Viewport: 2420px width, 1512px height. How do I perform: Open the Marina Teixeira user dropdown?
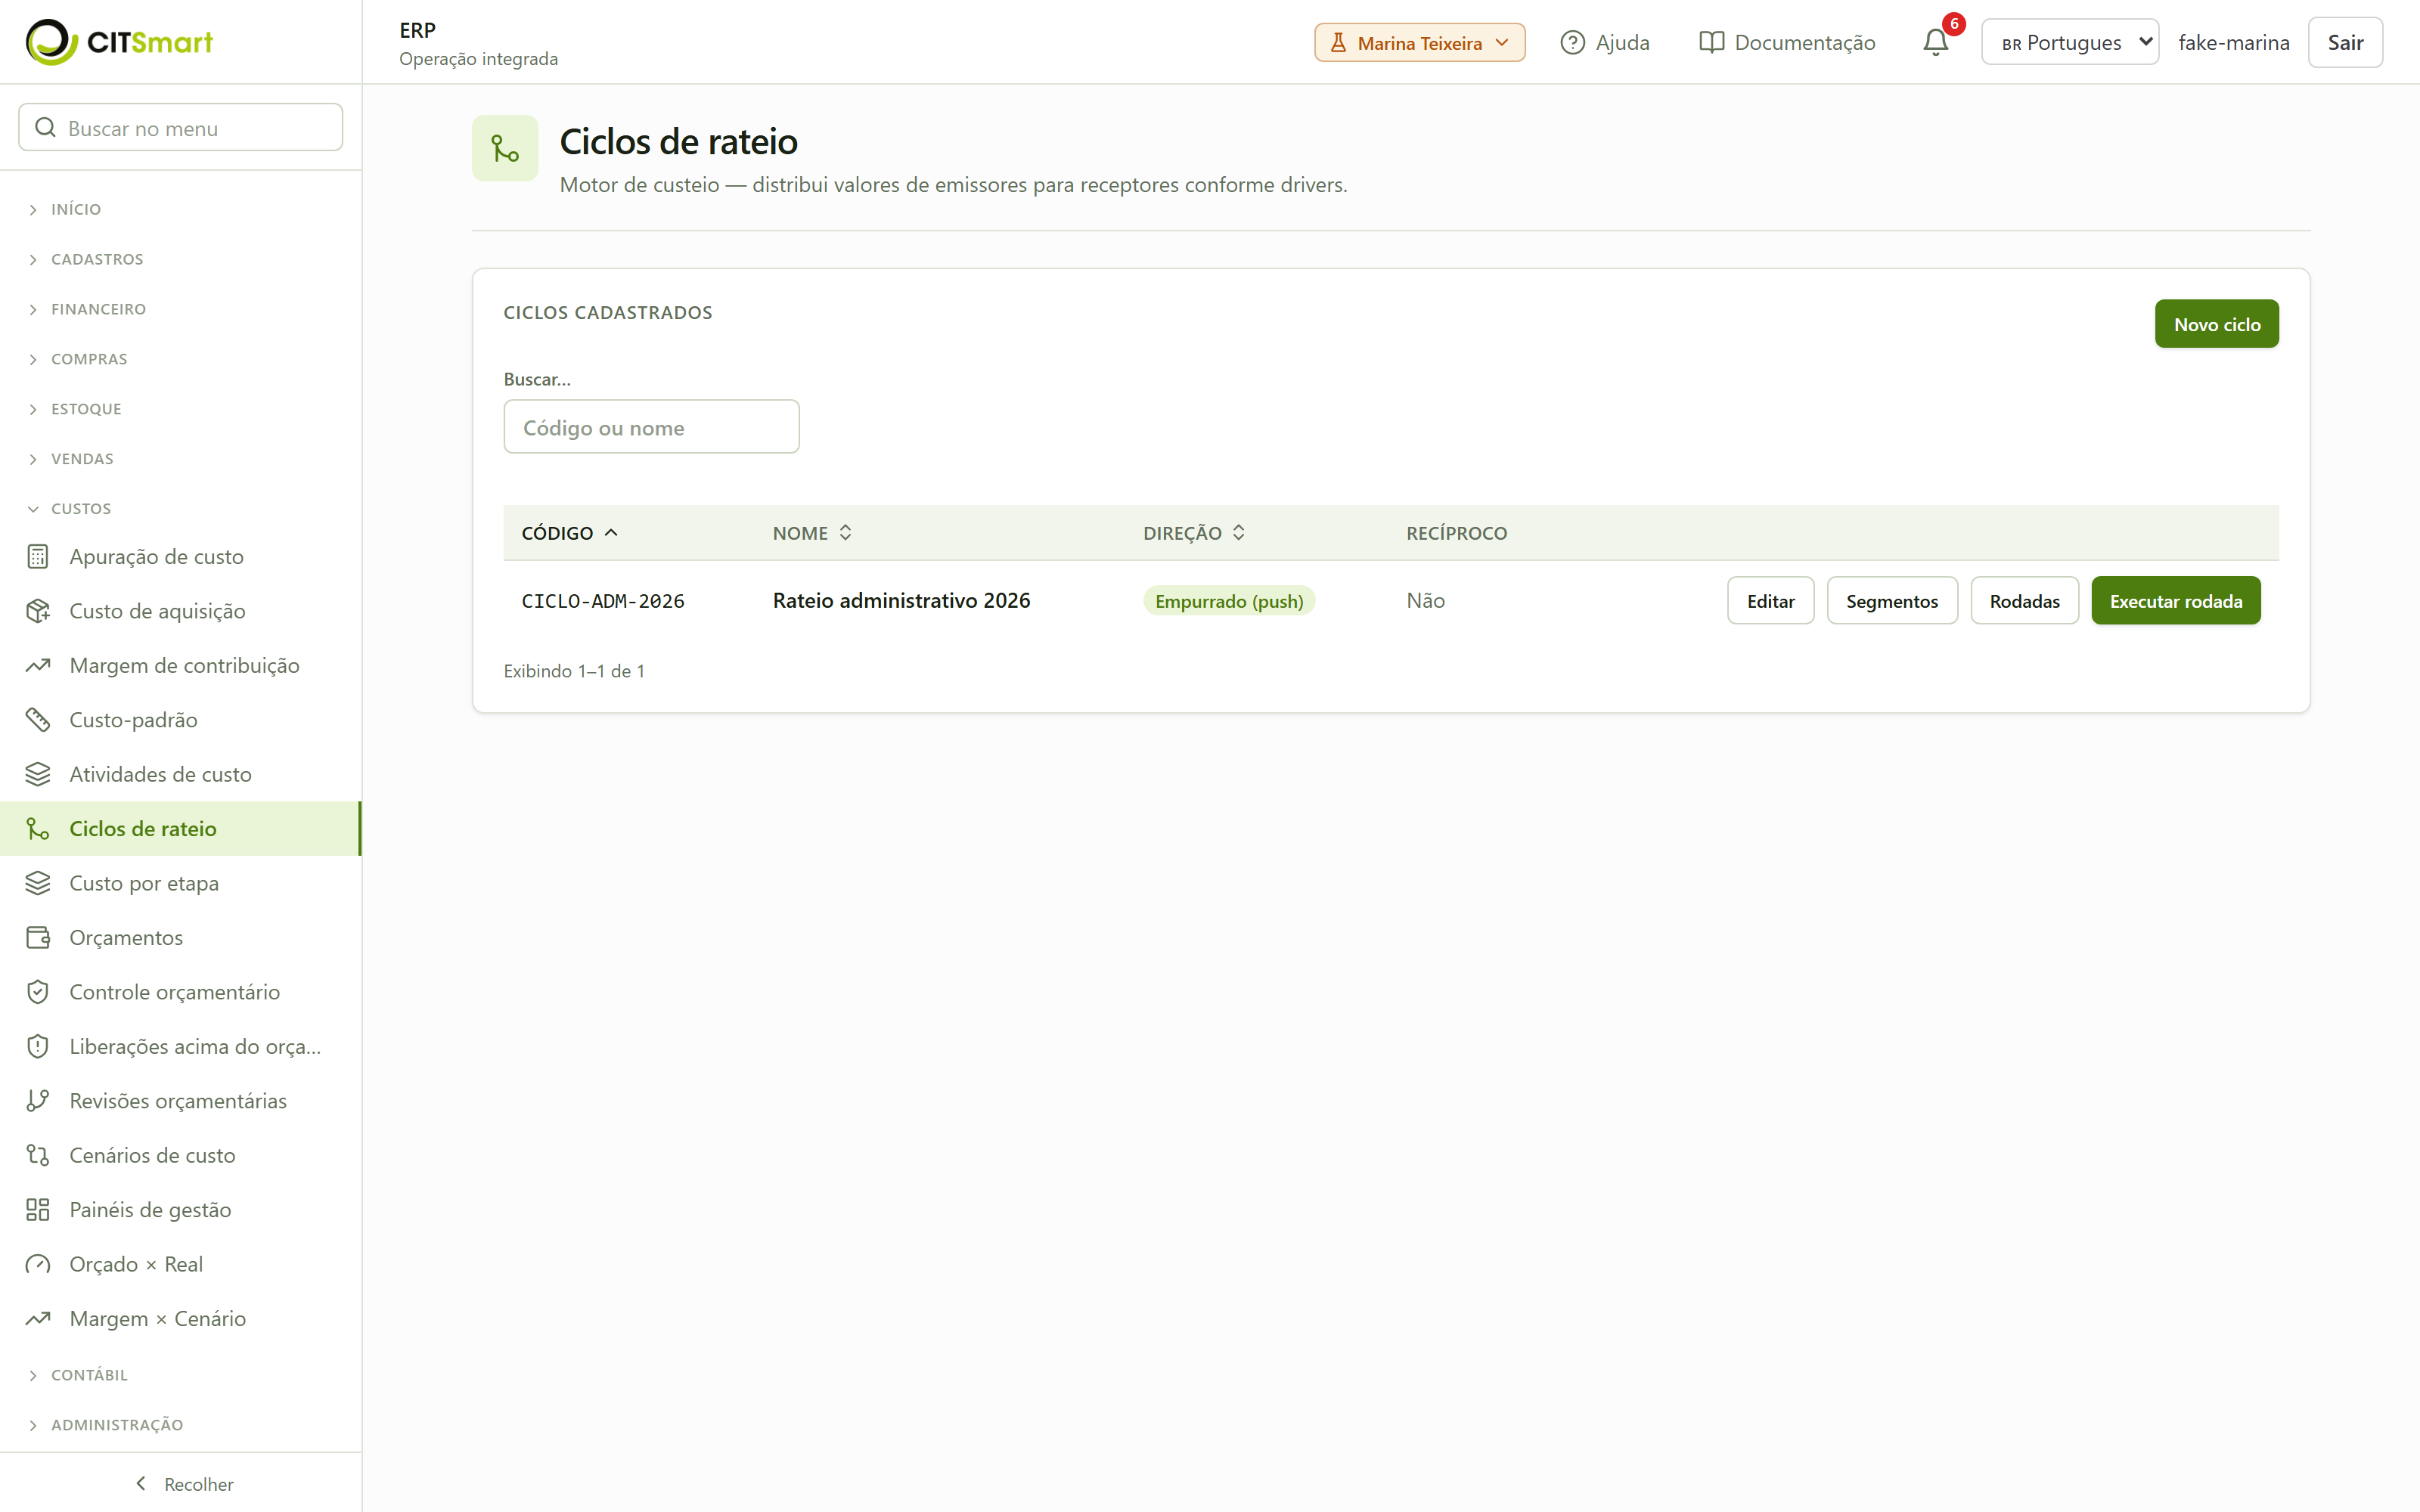1419,43
